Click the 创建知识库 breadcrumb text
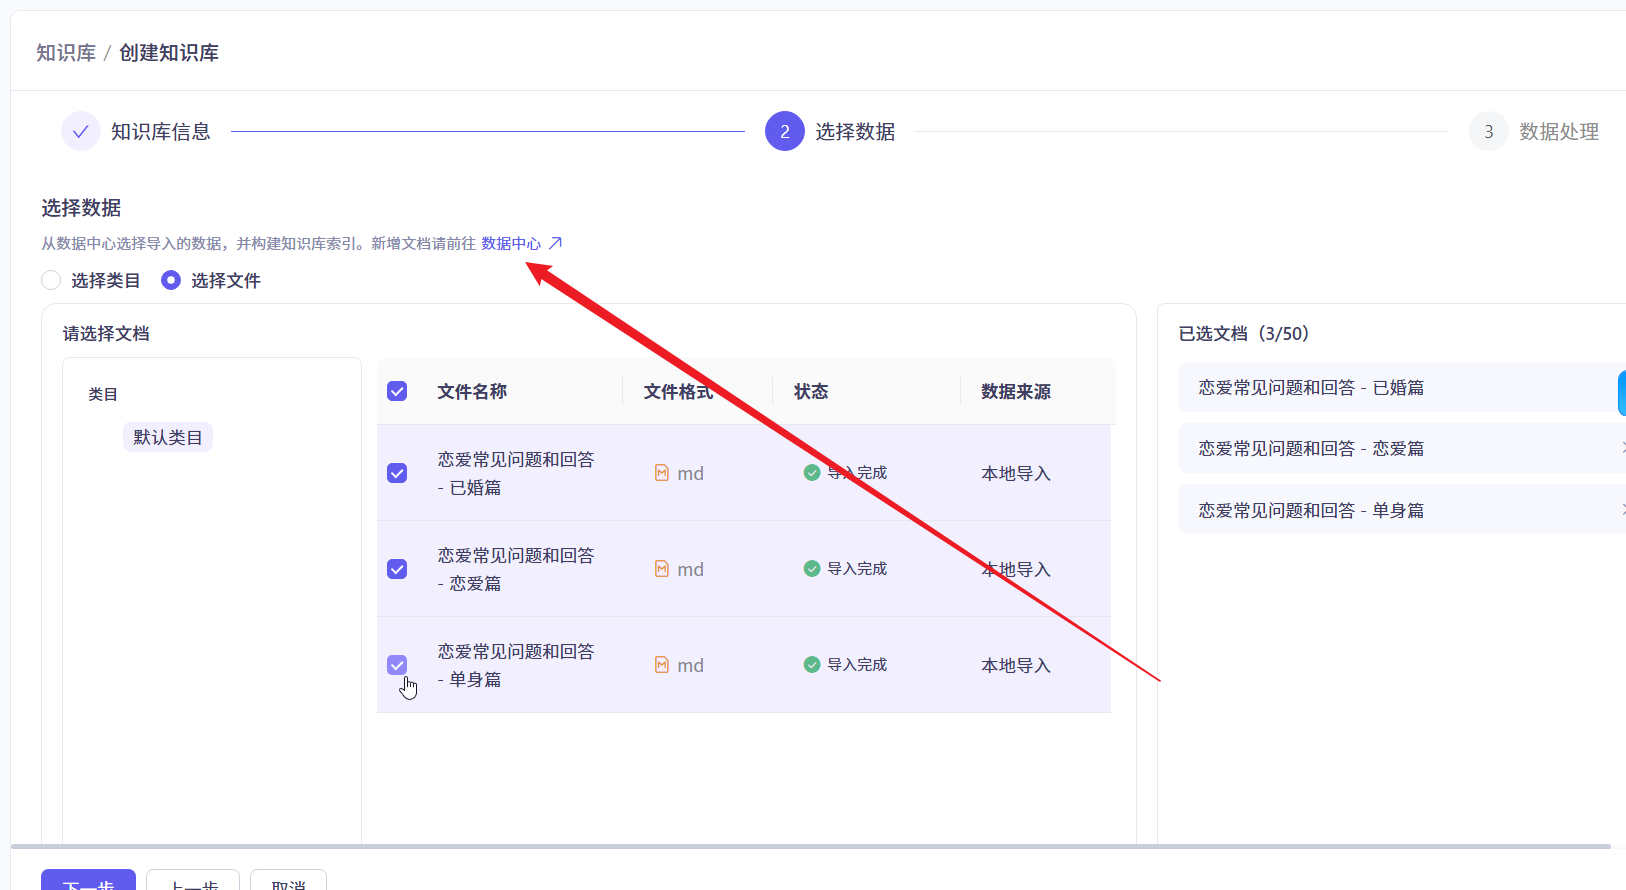This screenshot has width=1626, height=890. point(169,53)
